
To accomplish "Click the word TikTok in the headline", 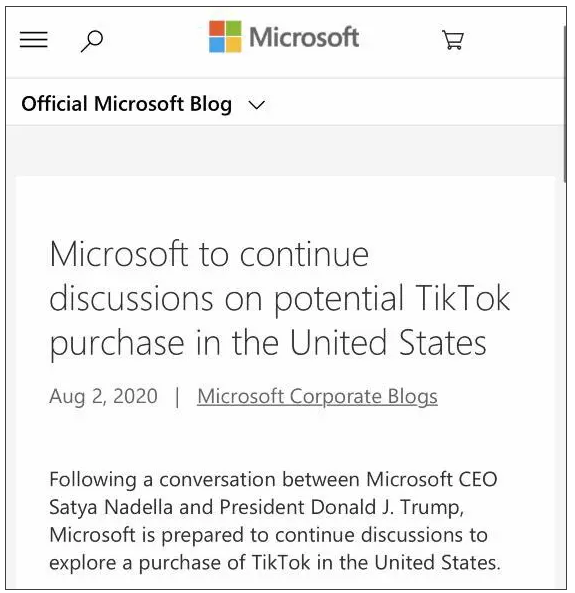I will click(x=462, y=298).
